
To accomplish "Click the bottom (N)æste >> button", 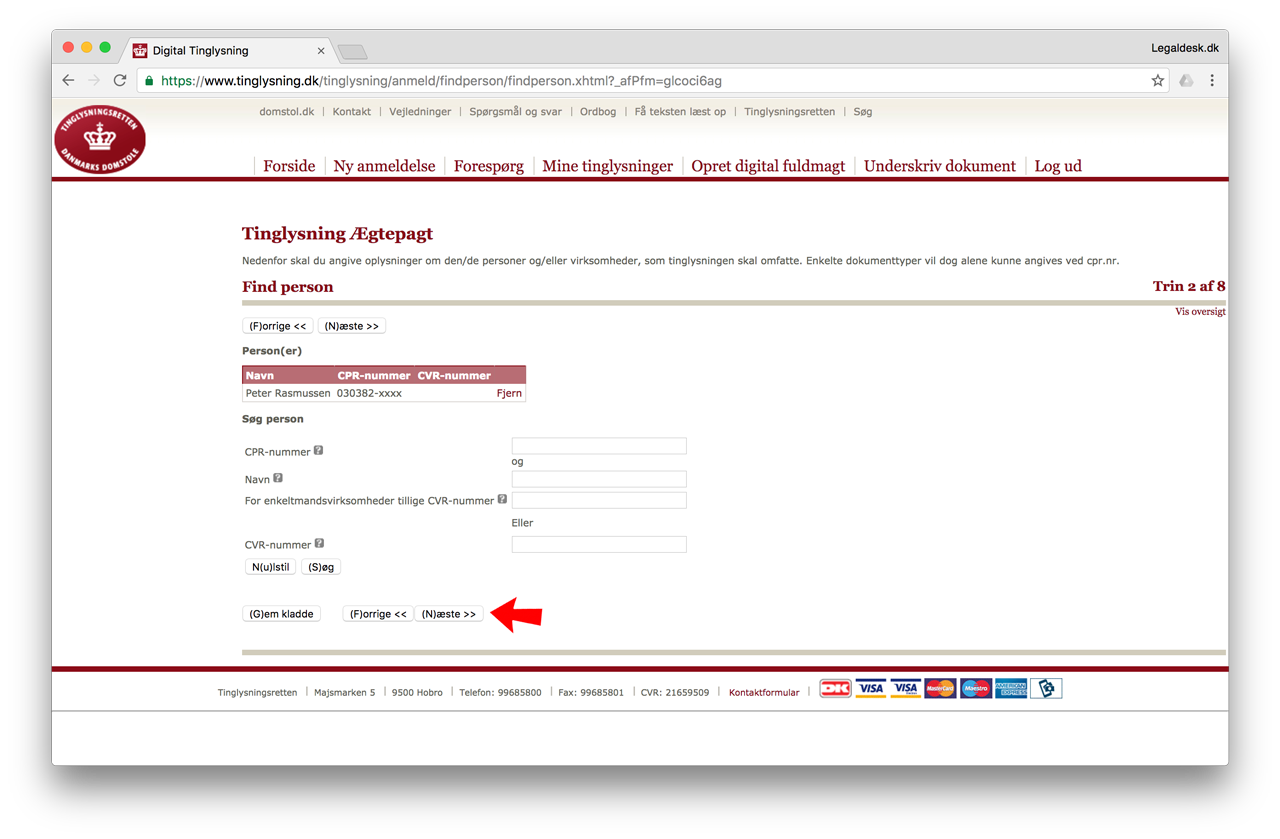I will tap(449, 614).
